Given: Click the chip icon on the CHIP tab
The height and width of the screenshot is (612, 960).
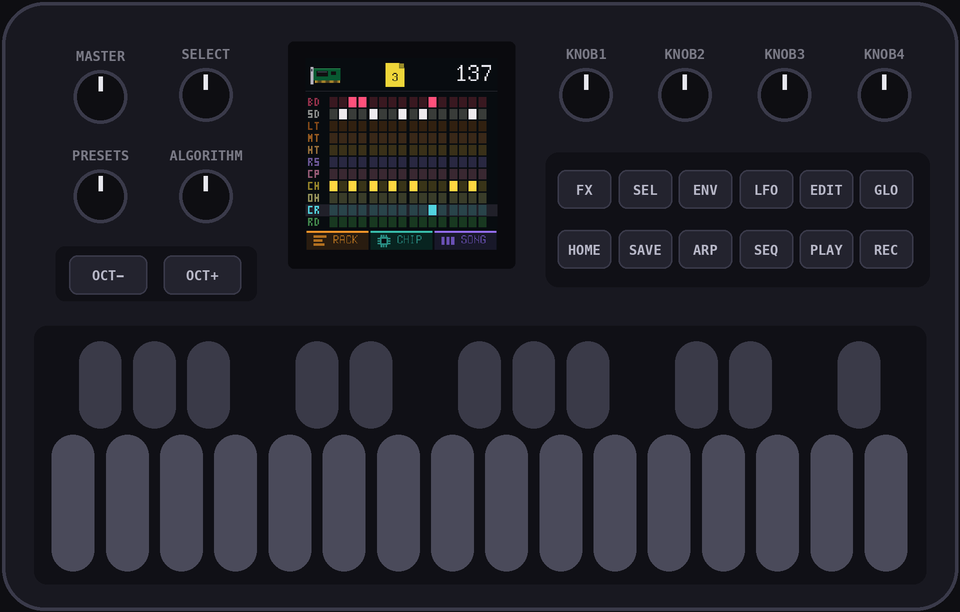Looking at the screenshot, I should pos(384,241).
